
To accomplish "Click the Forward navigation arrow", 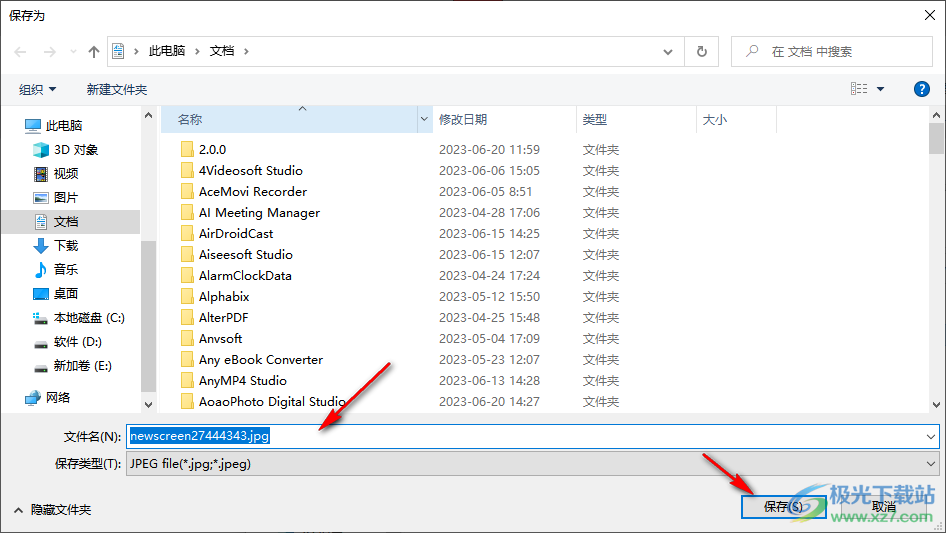I will pos(49,52).
